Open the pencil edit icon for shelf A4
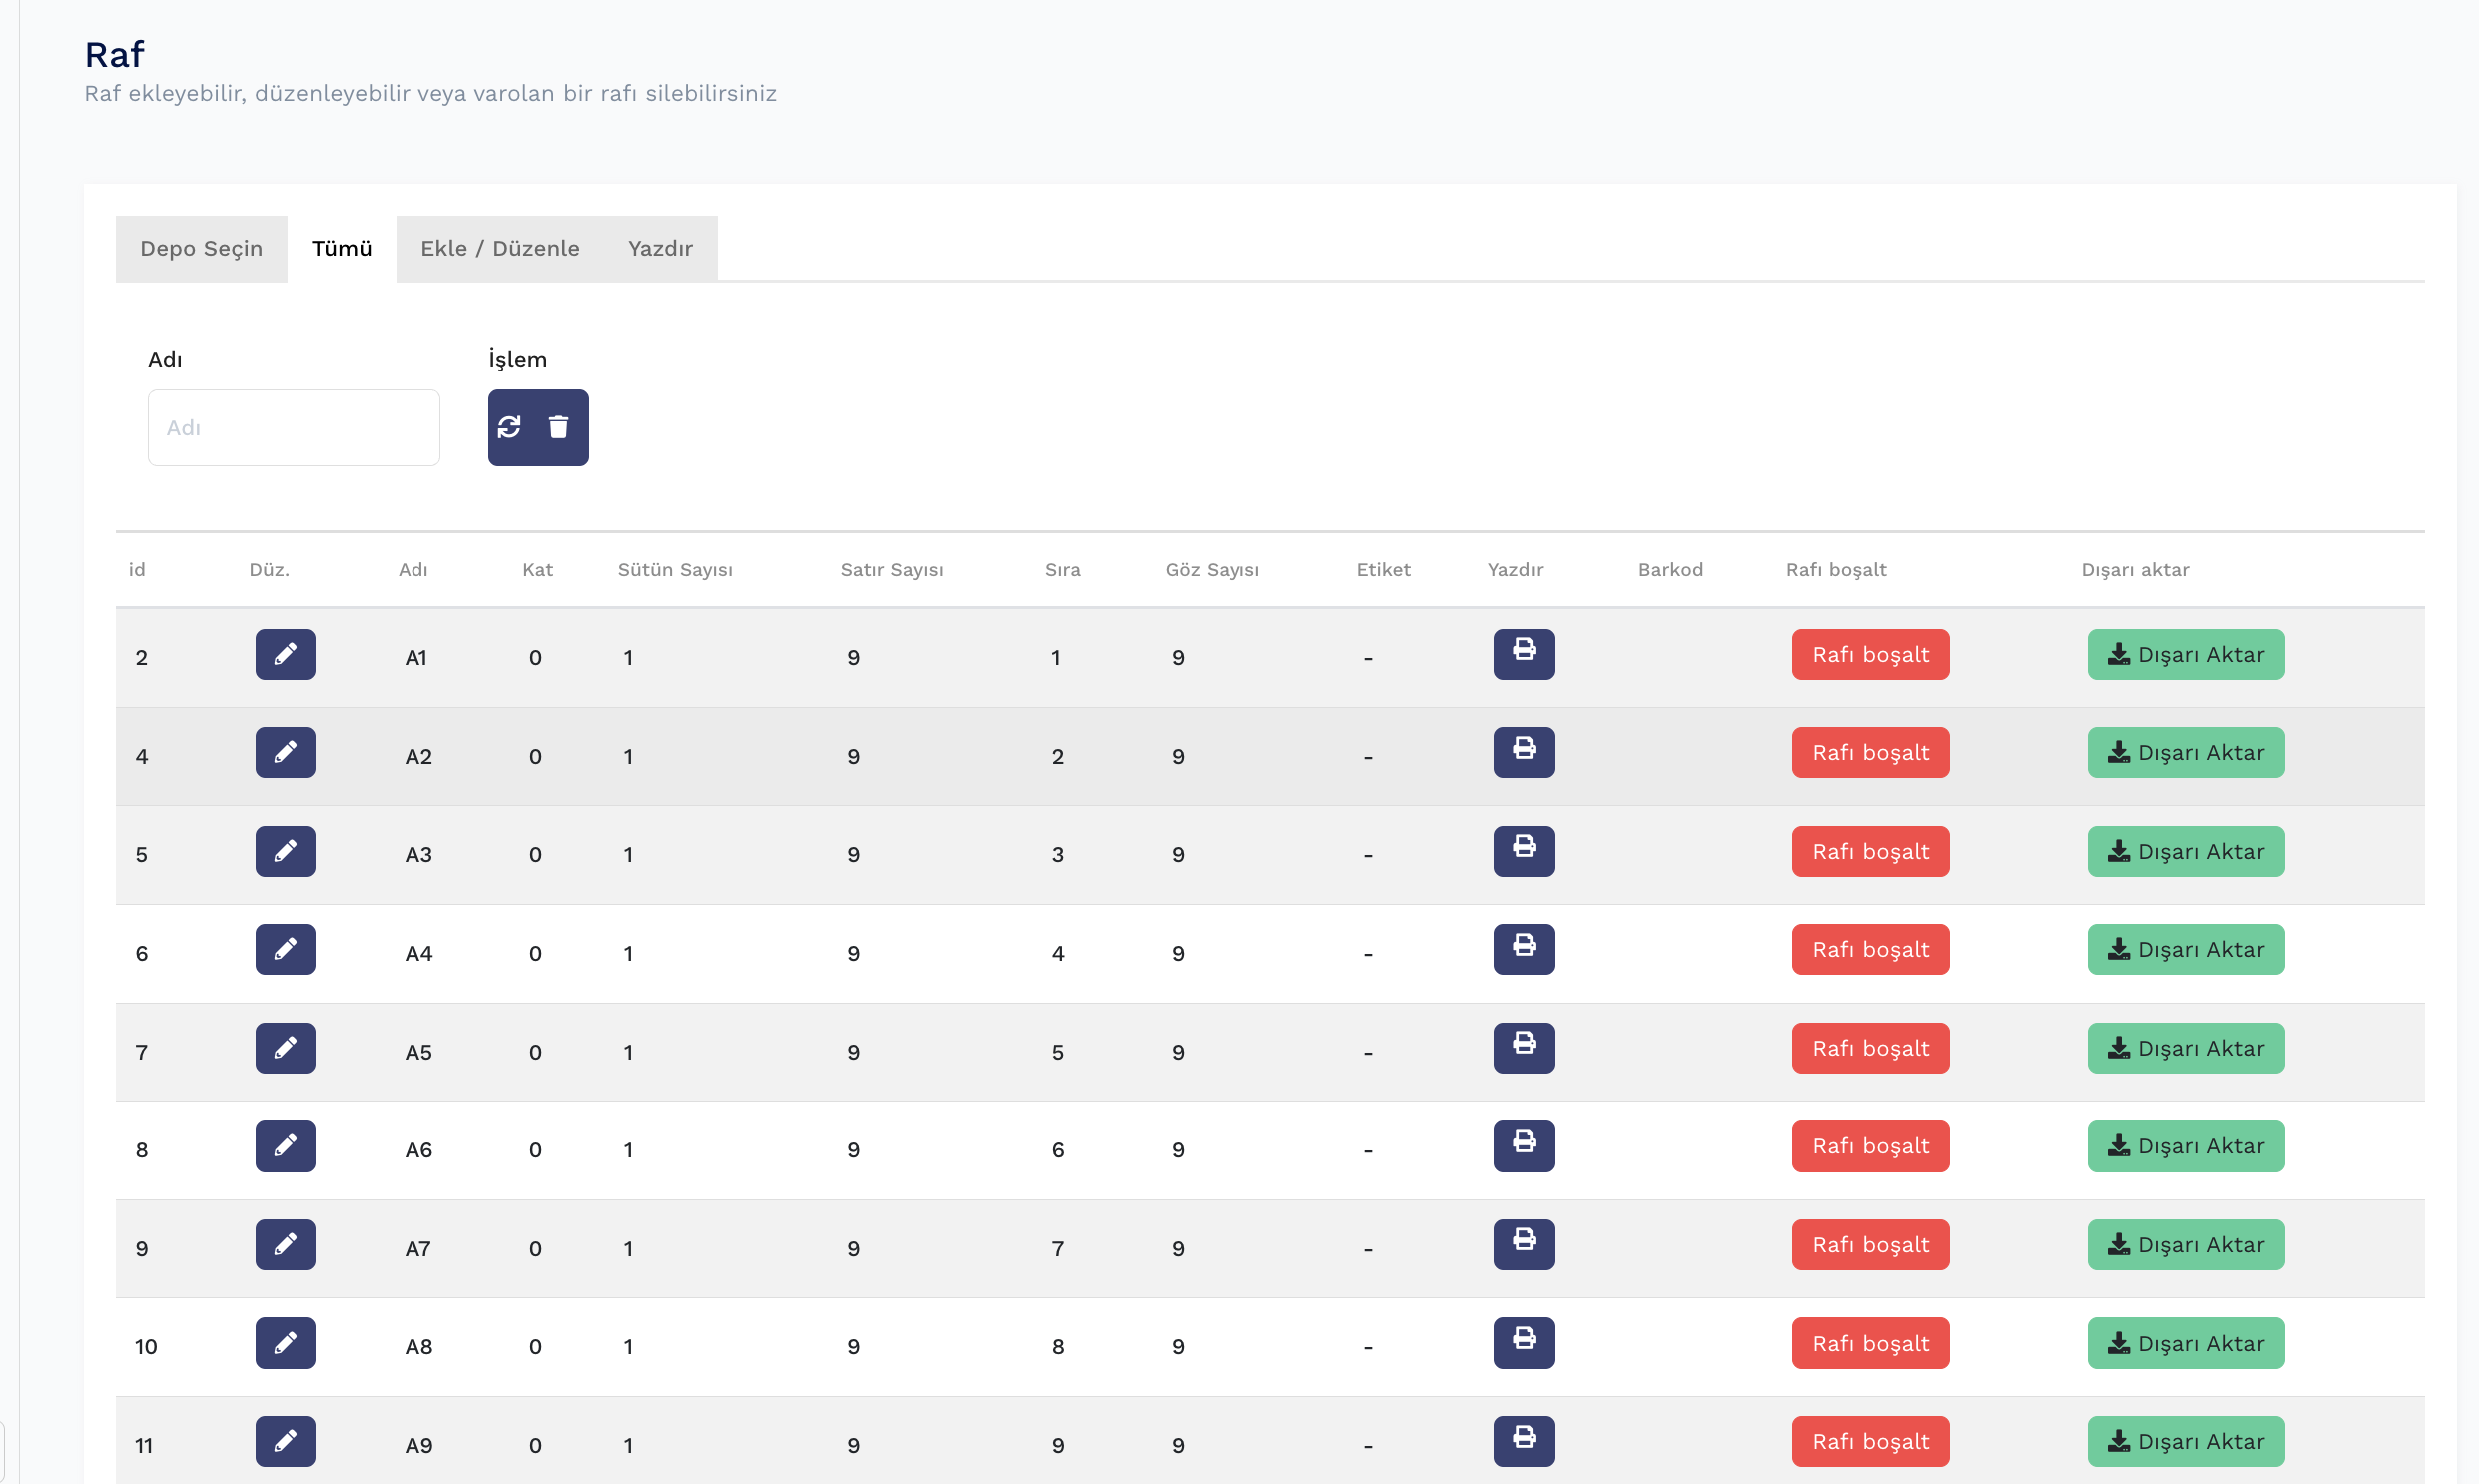This screenshot has width=2479, height=1484. (x=285, y=950)
